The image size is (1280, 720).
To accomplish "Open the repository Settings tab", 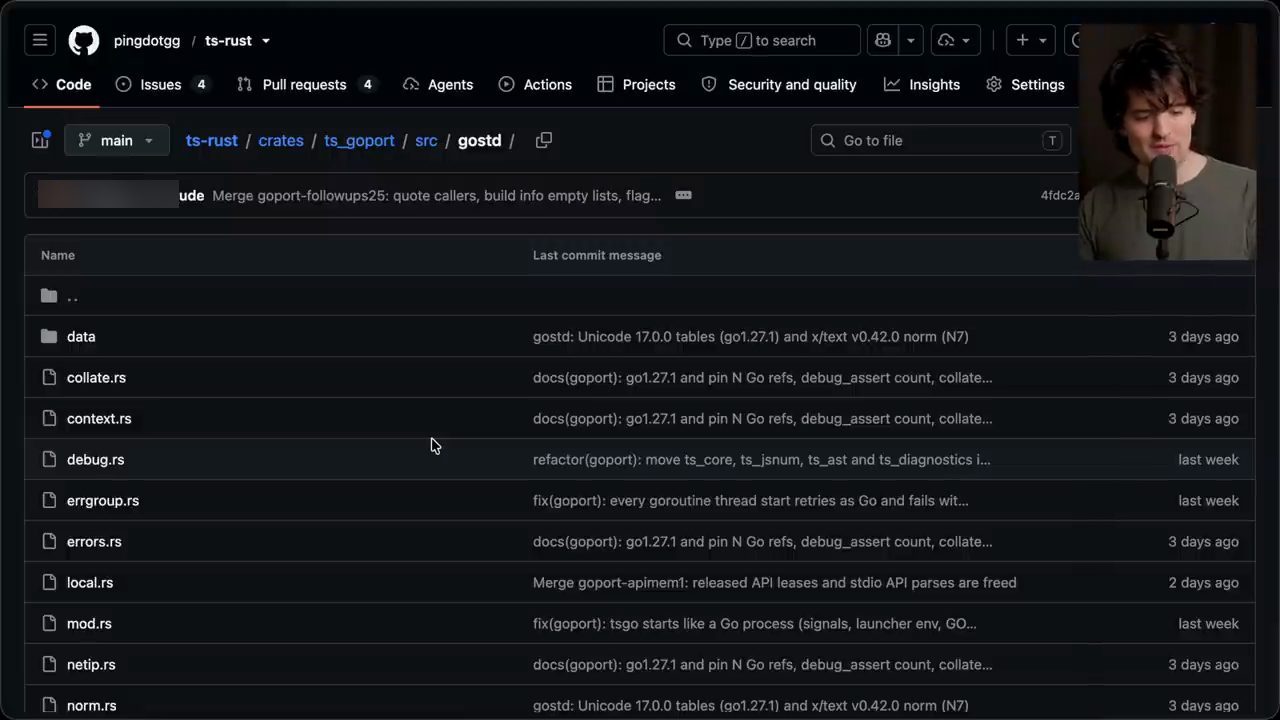I will click(1025, 84).
